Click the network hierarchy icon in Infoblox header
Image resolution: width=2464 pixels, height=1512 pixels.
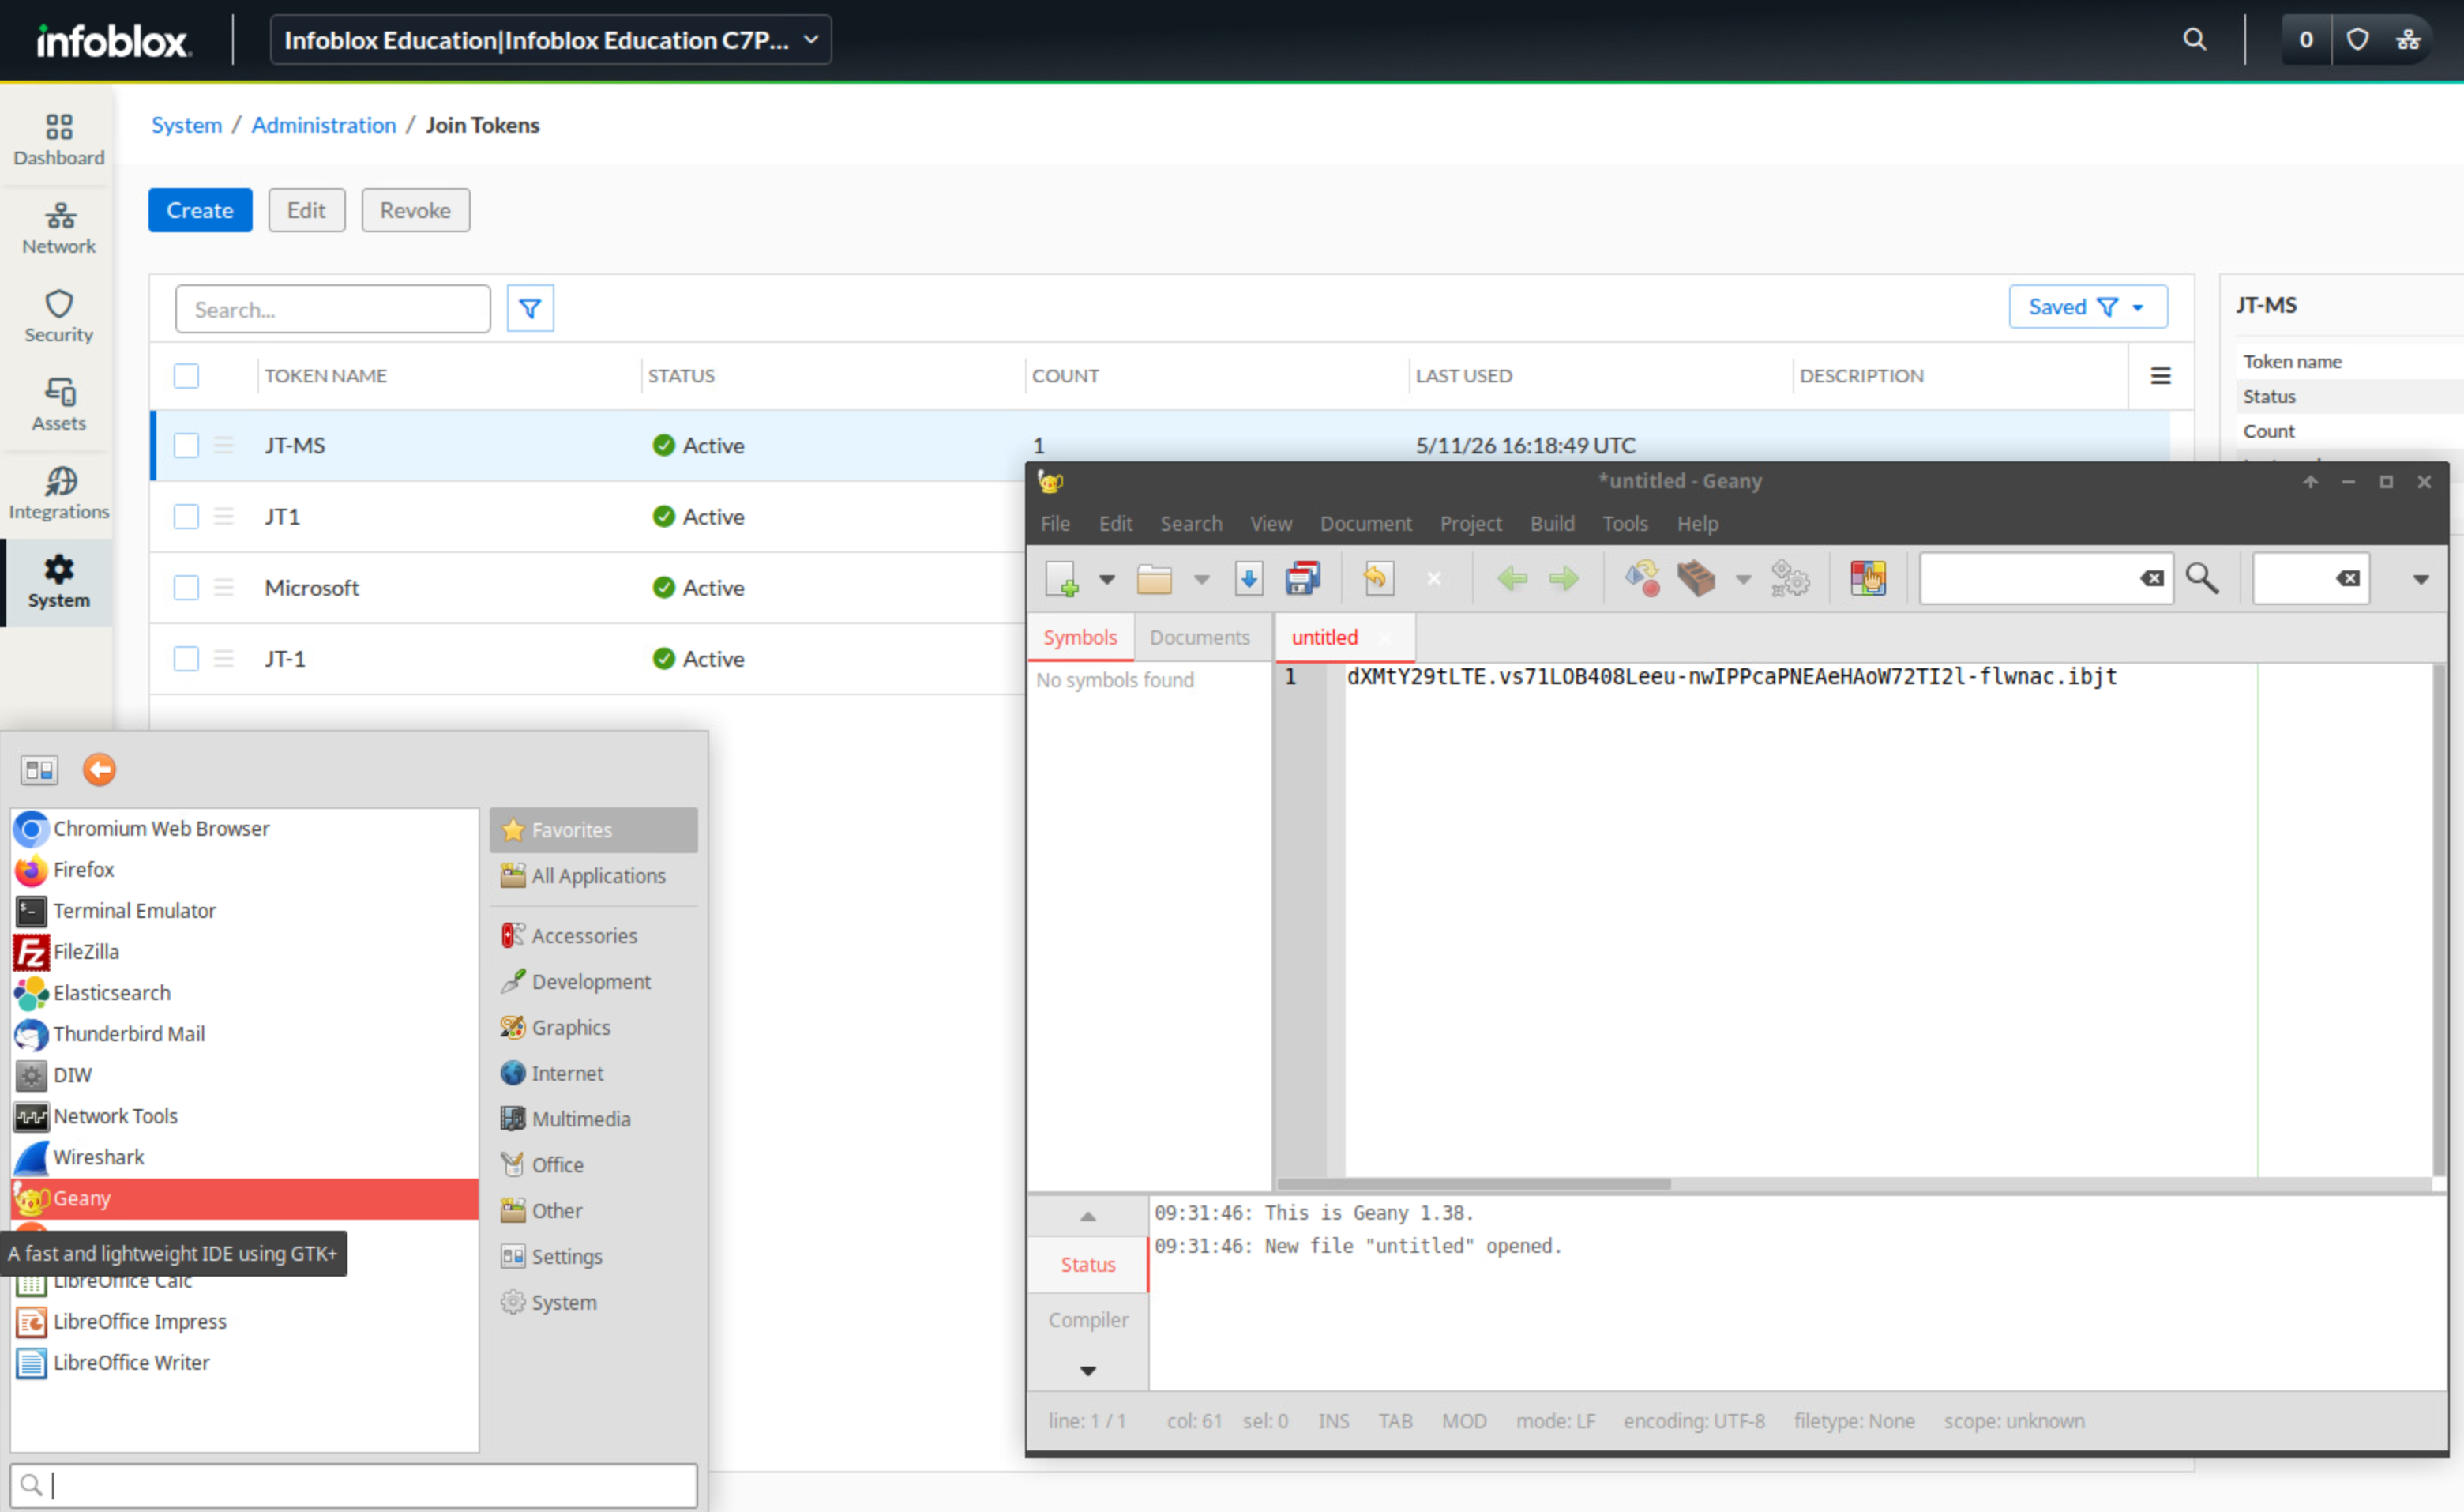pos(2408,40)
